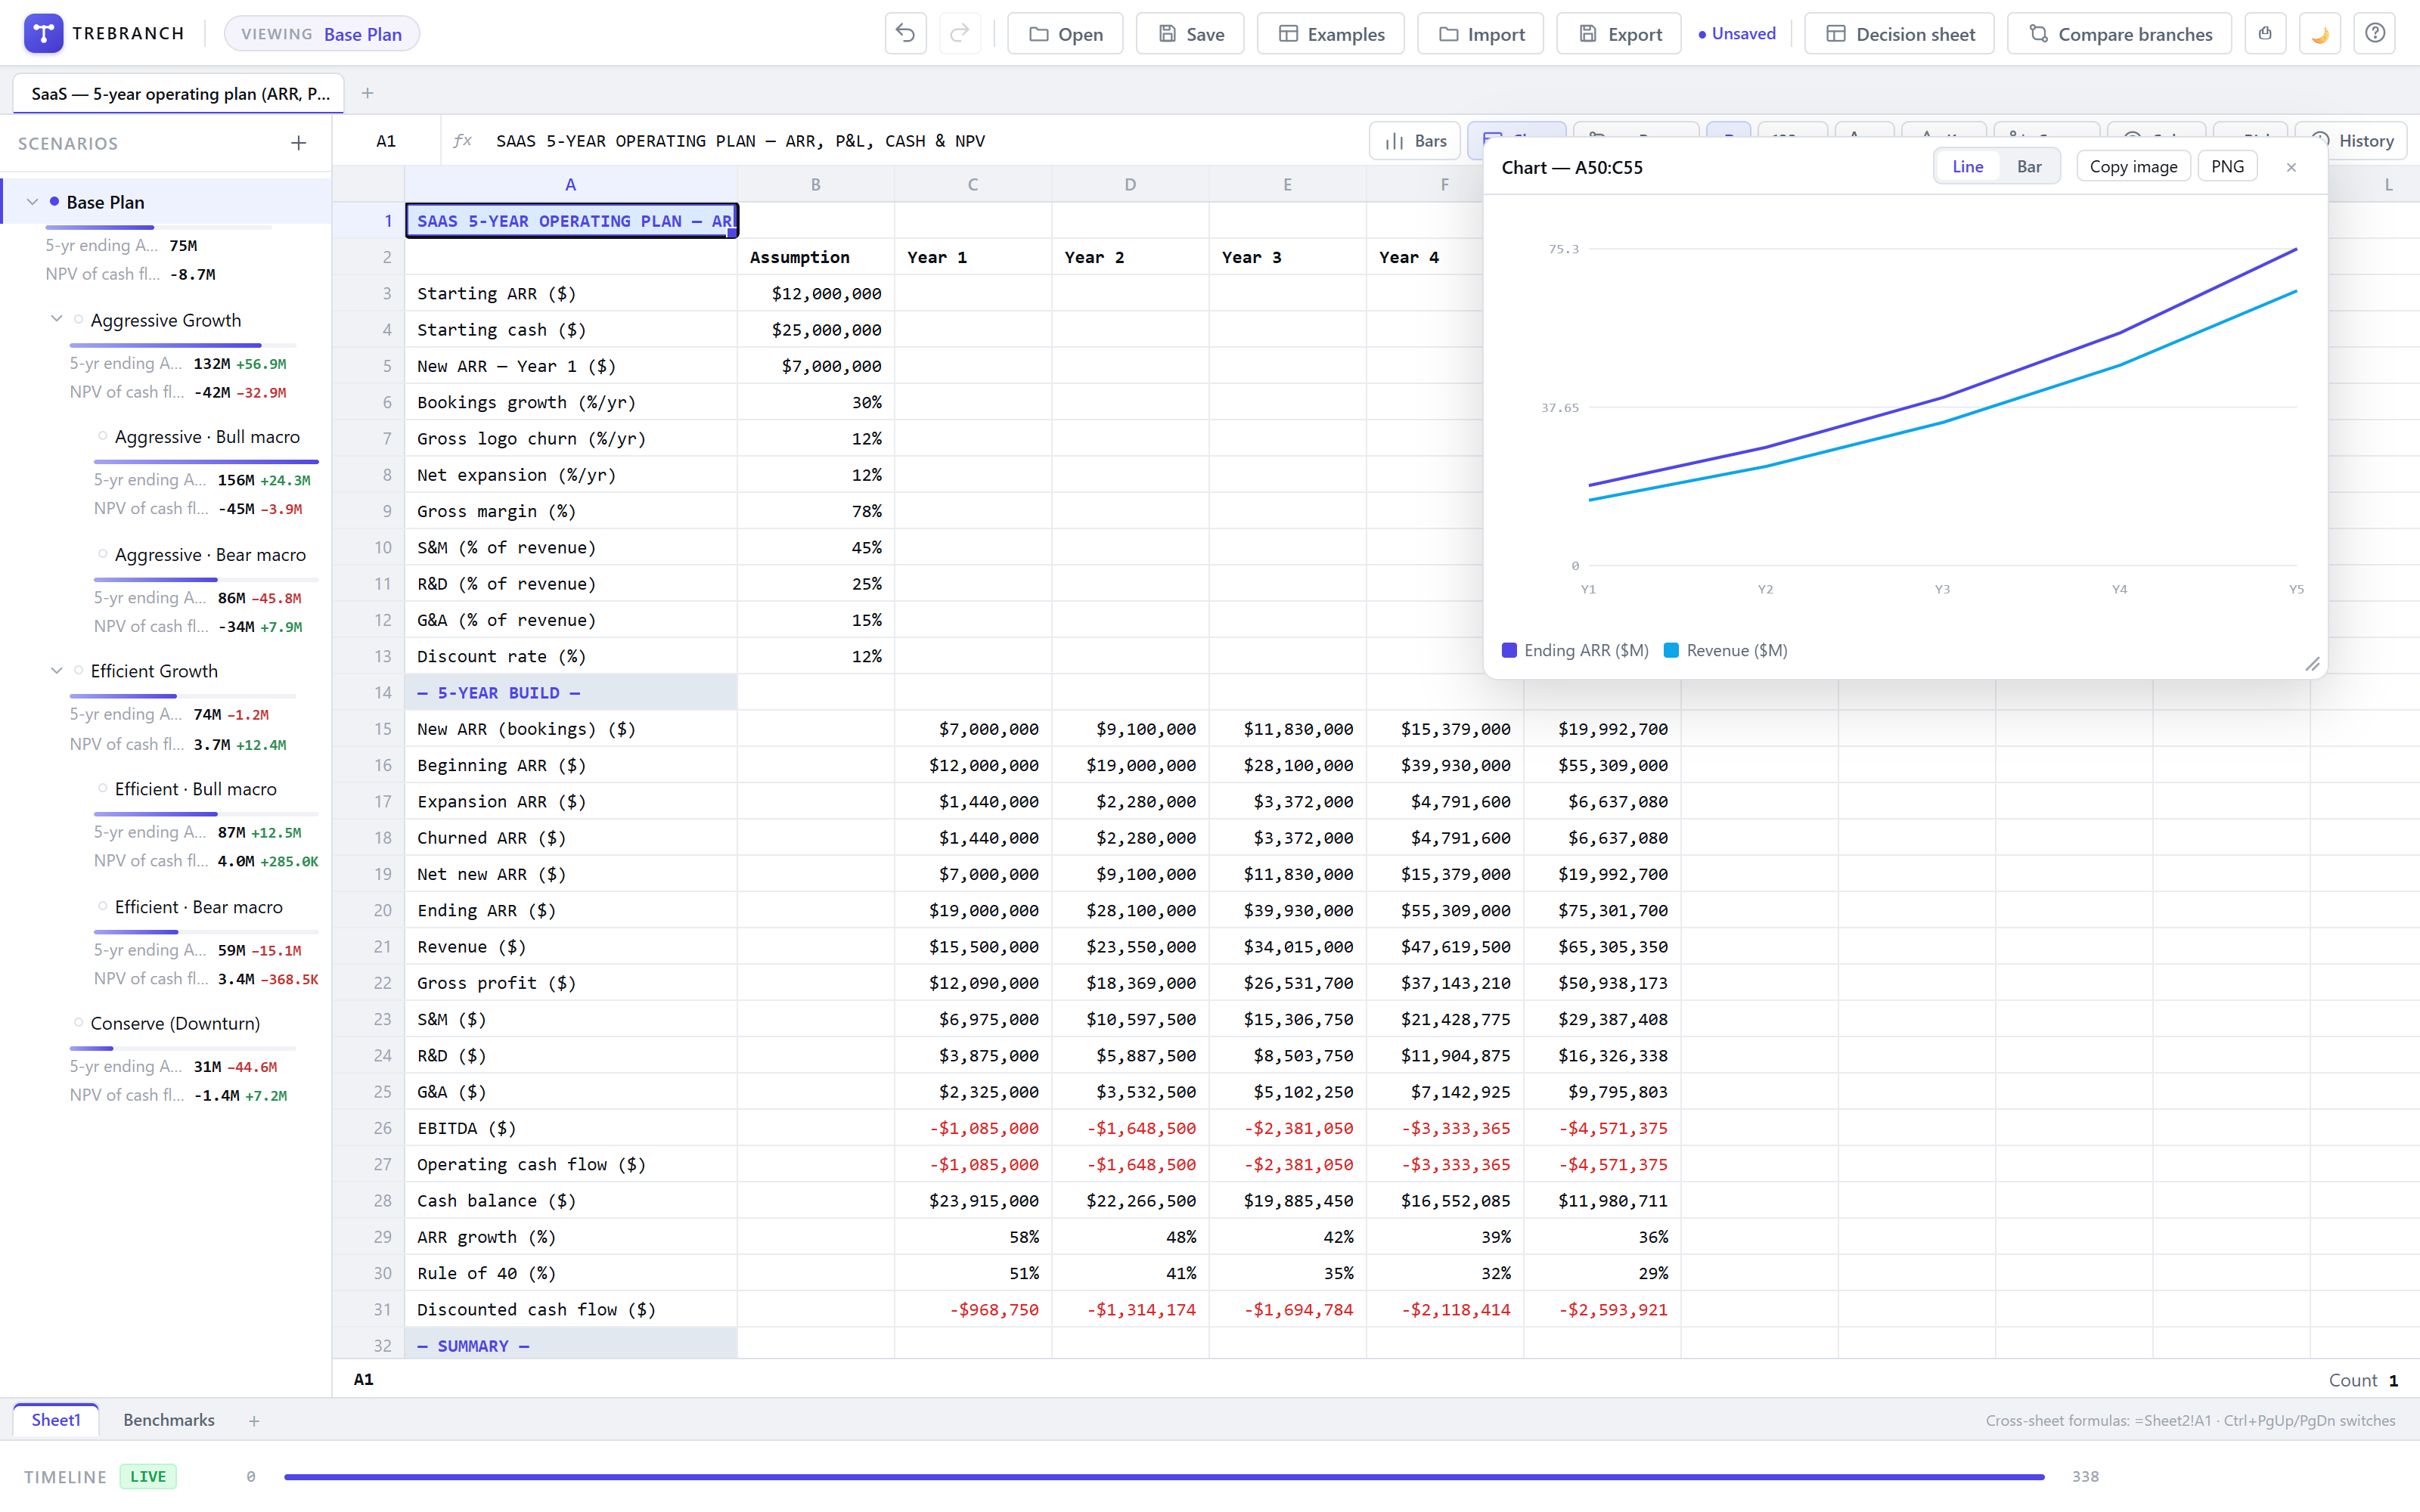Click the fx formula icon
This screenshot has height=1512, width=2420.
(x=462, y=141)
